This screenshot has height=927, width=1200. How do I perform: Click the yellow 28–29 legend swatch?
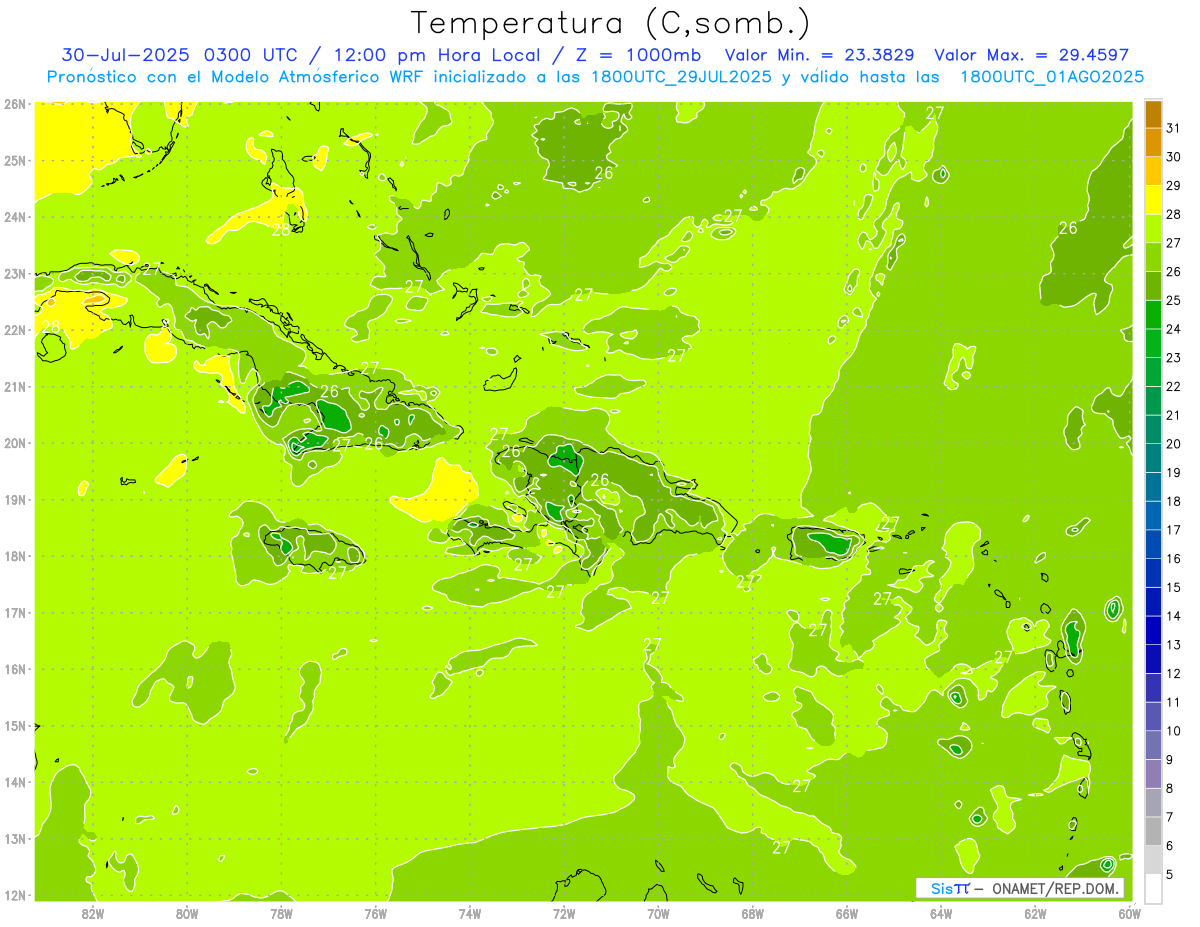click(x=1153, y=200)
